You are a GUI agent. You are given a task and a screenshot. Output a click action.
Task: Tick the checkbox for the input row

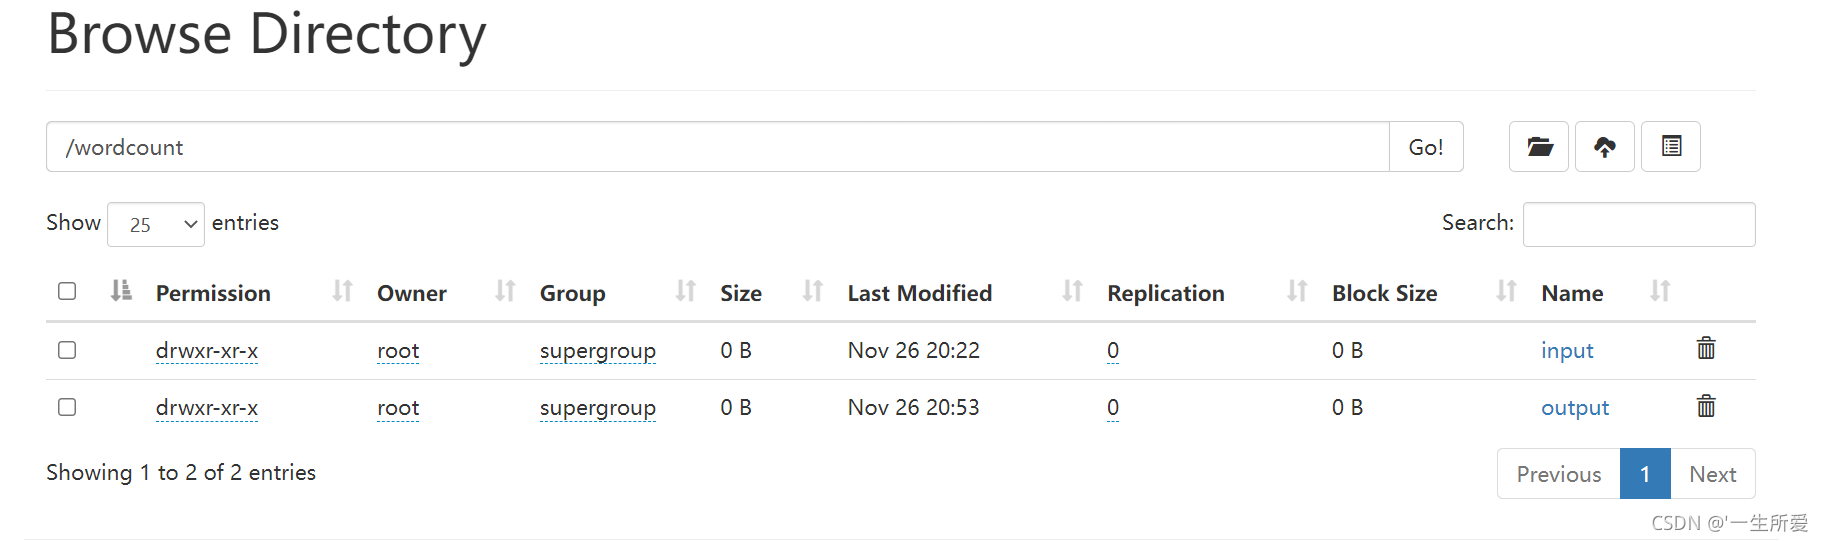pyautogui.click(x=67, y=350)
